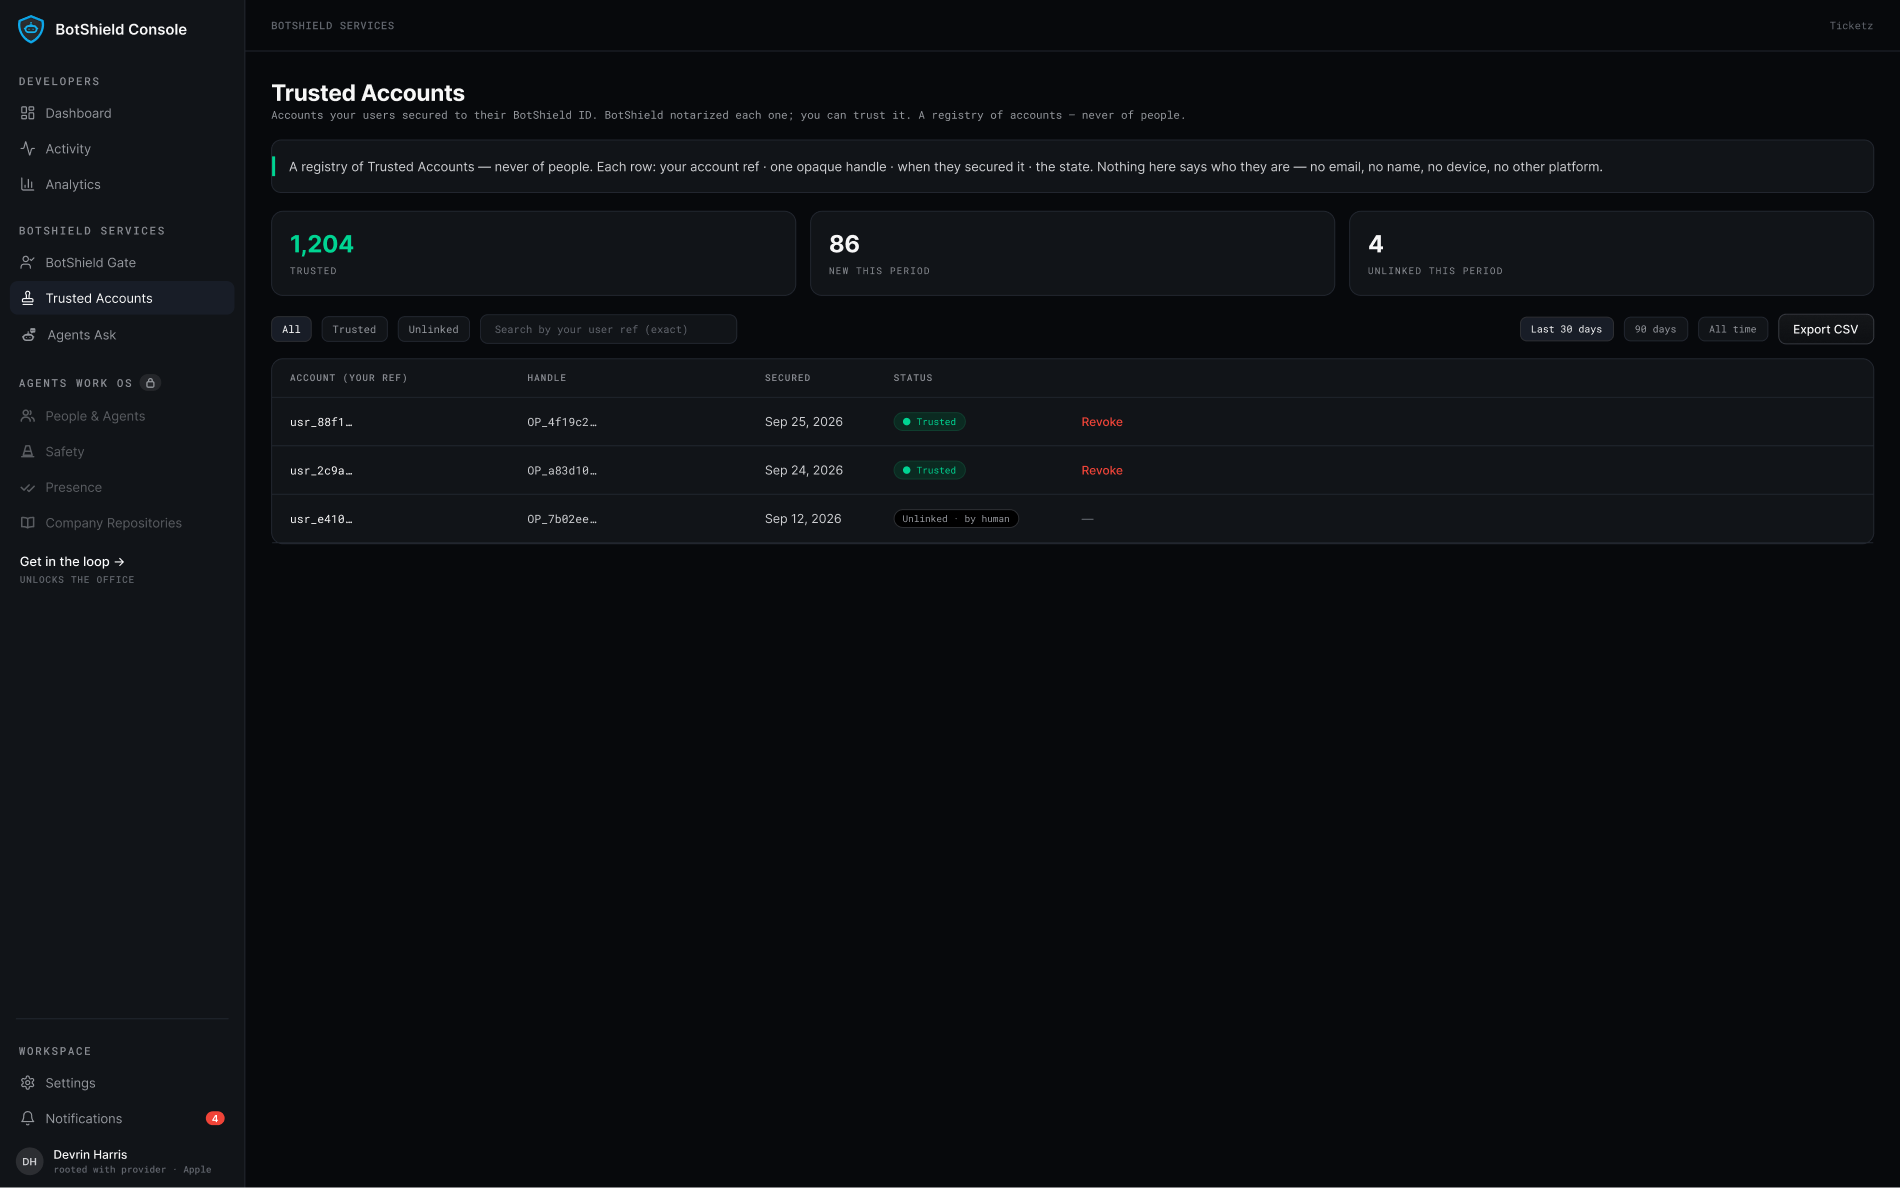Viewport: 1900px width, 1188px height.
Task: Click the Notifications bell icon
Action: [x=28, y=1119]
